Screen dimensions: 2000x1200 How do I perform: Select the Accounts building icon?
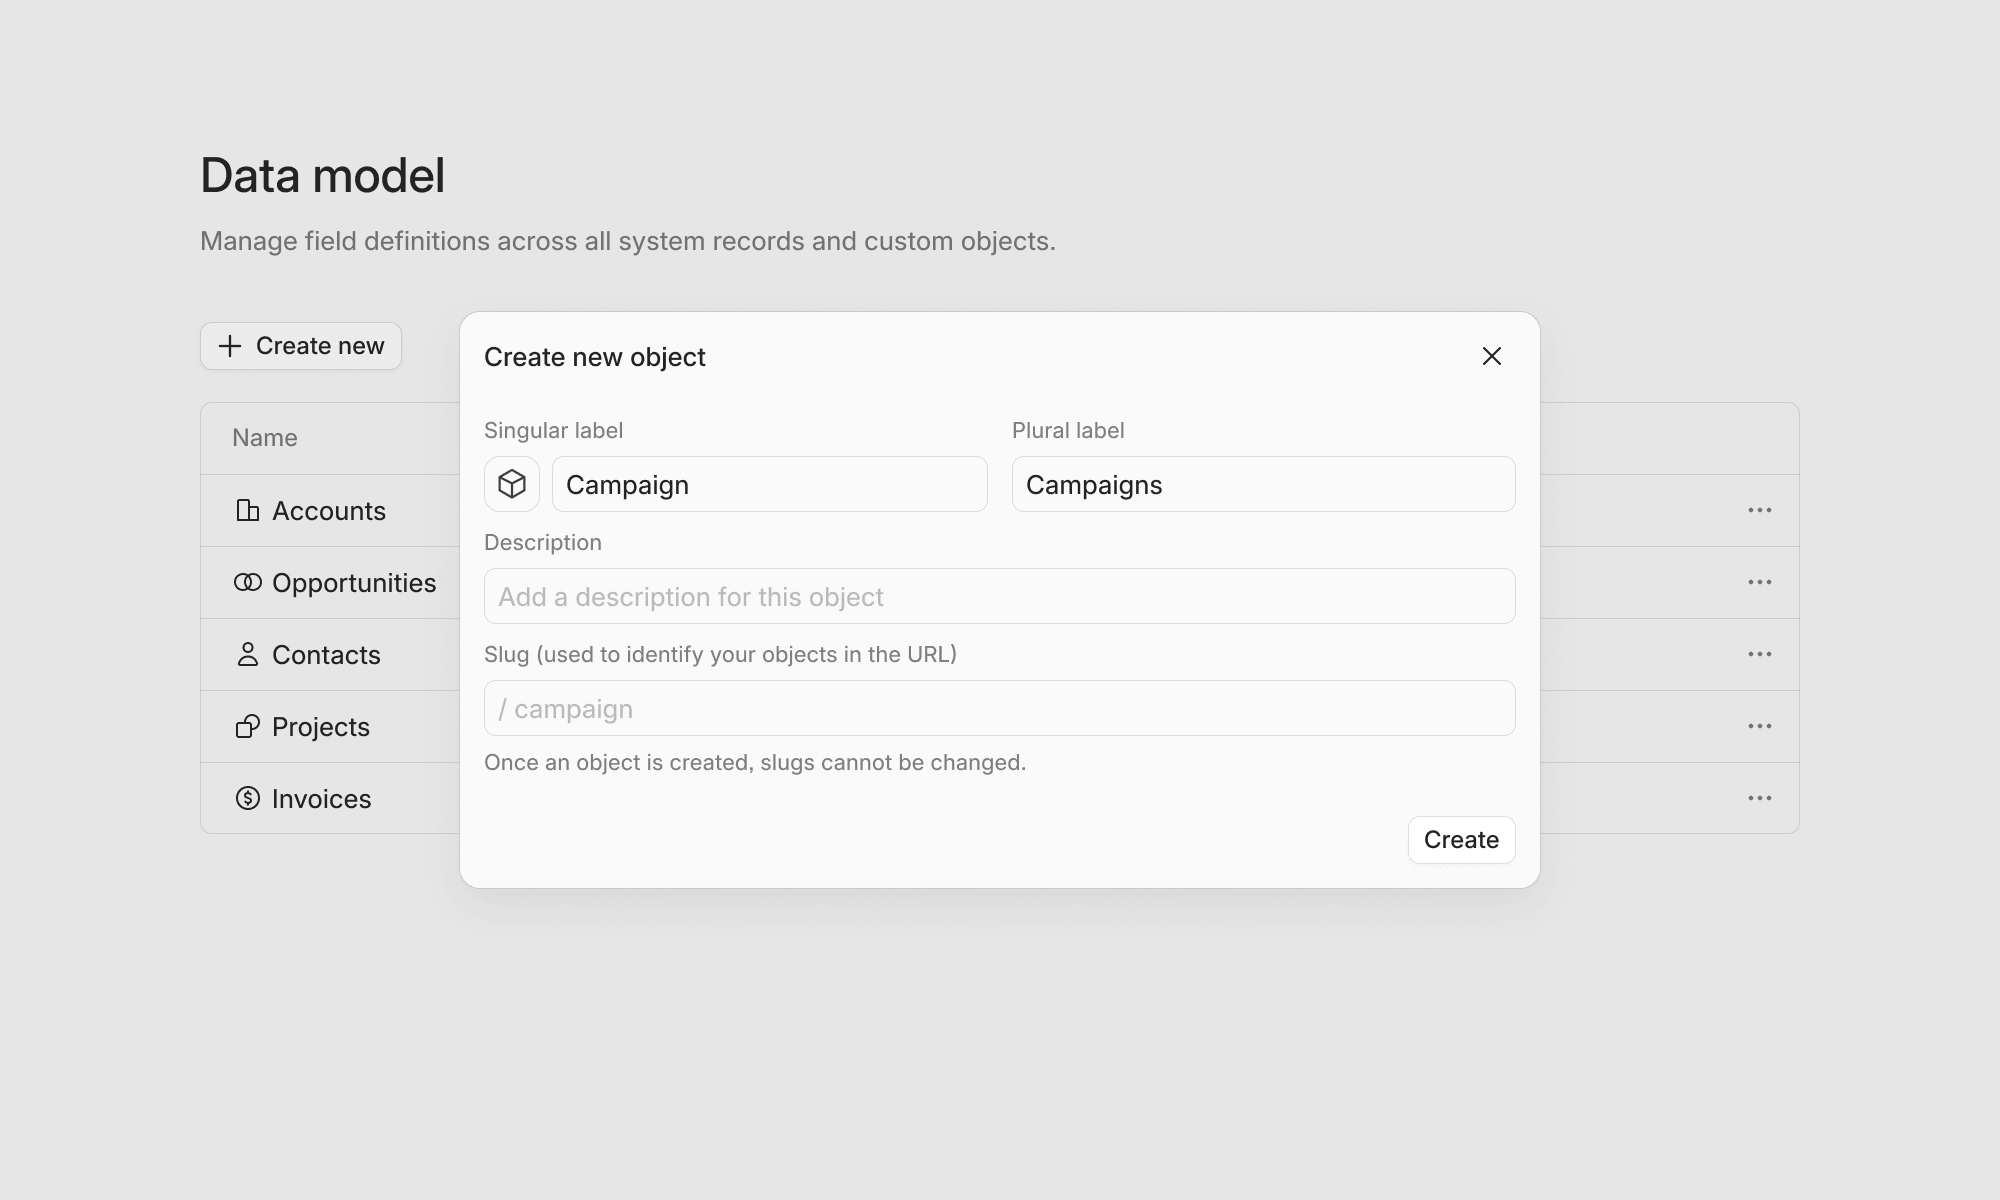point(247,510)
